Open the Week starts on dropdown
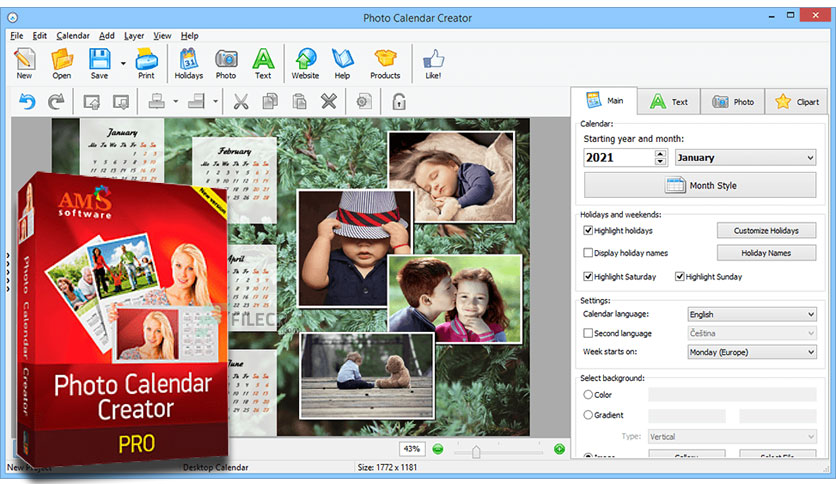 [x=752, y=352]
